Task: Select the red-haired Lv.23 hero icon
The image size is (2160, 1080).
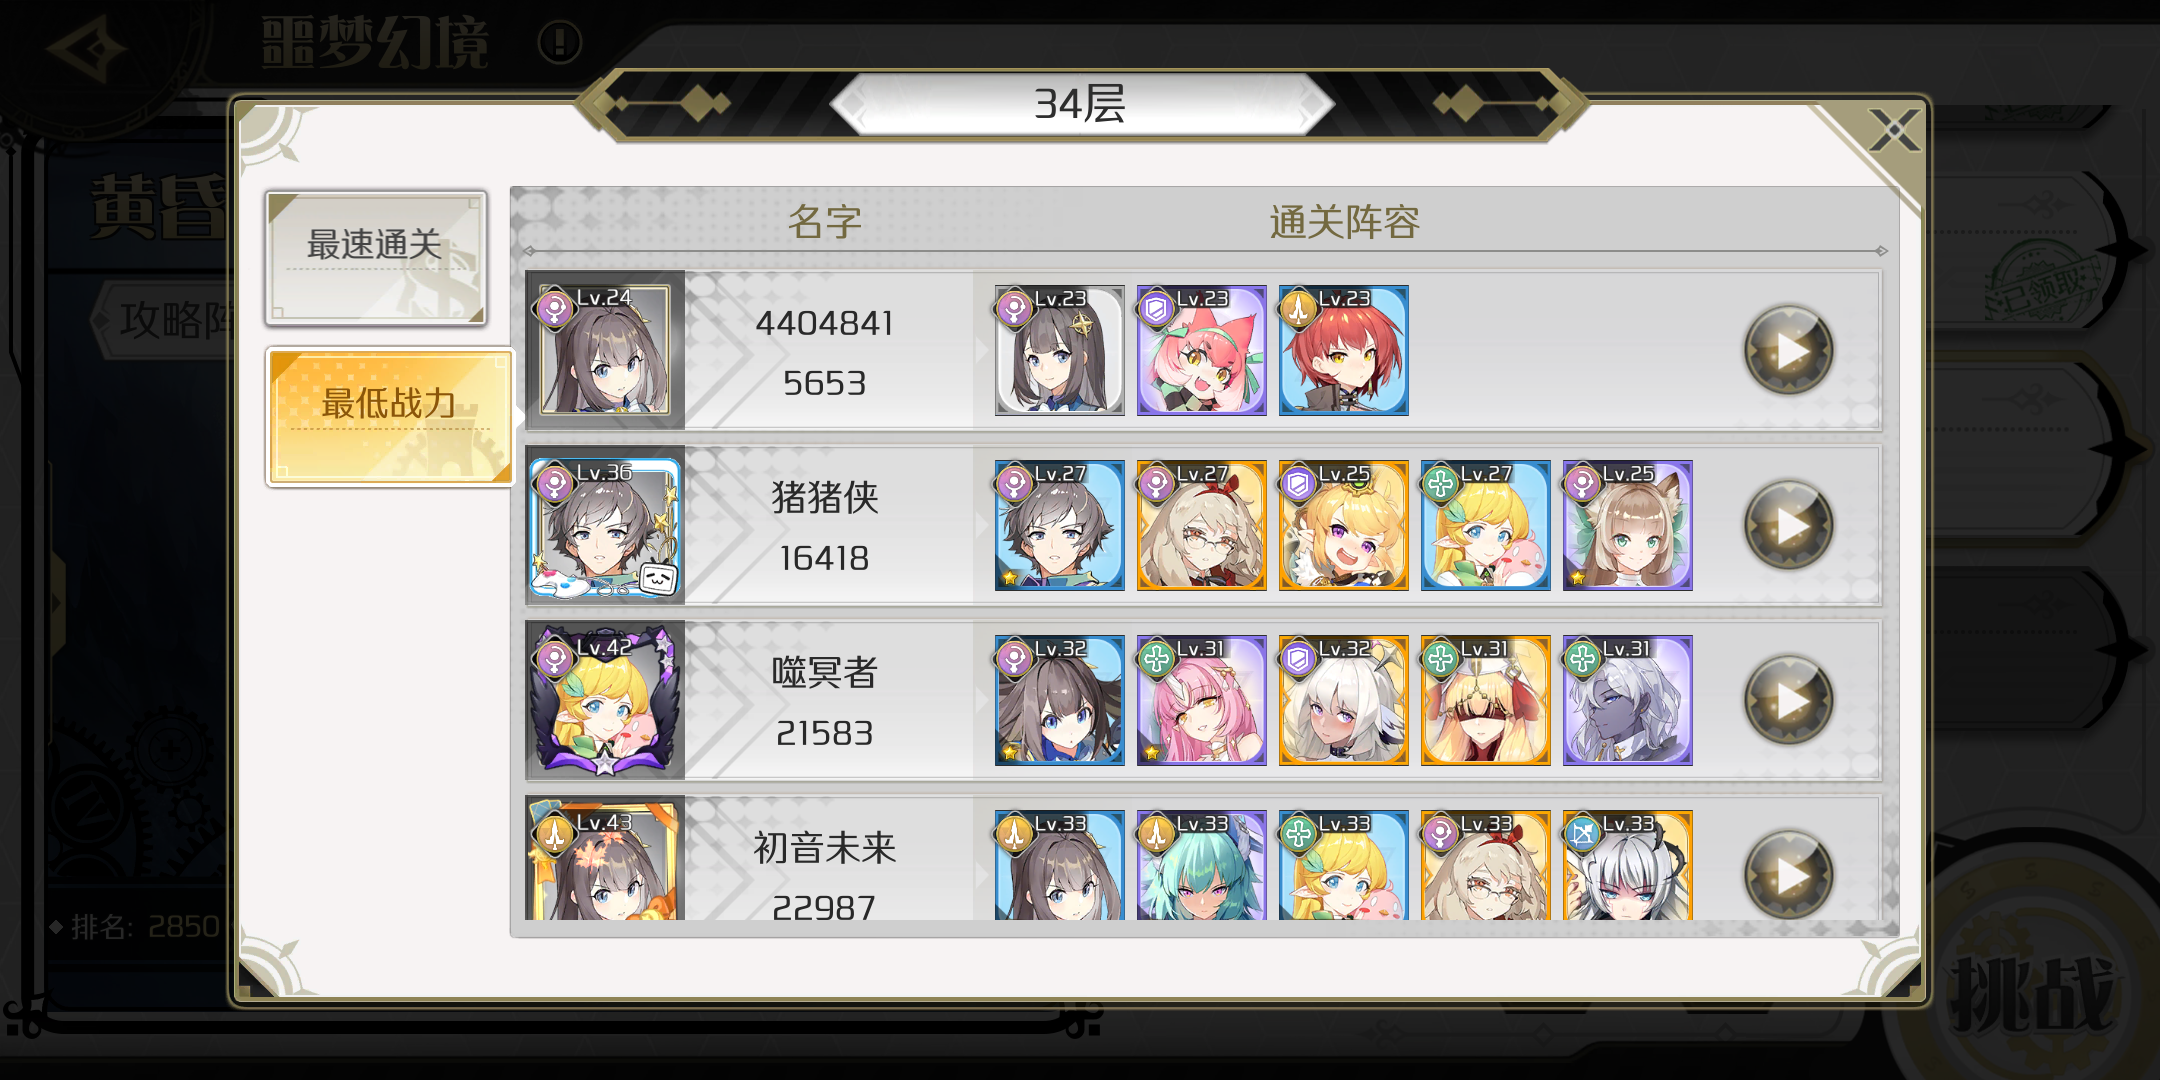Action: [1344, 351]
